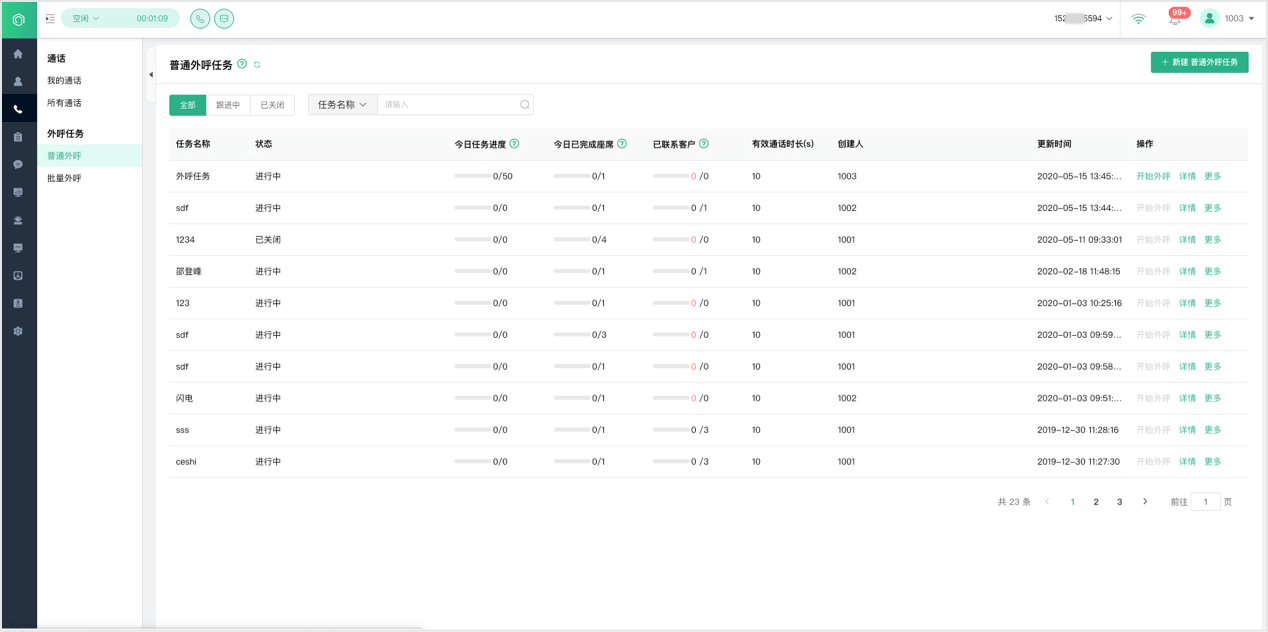
Task: Open 详情 for the sss row
Action: 1187,430
